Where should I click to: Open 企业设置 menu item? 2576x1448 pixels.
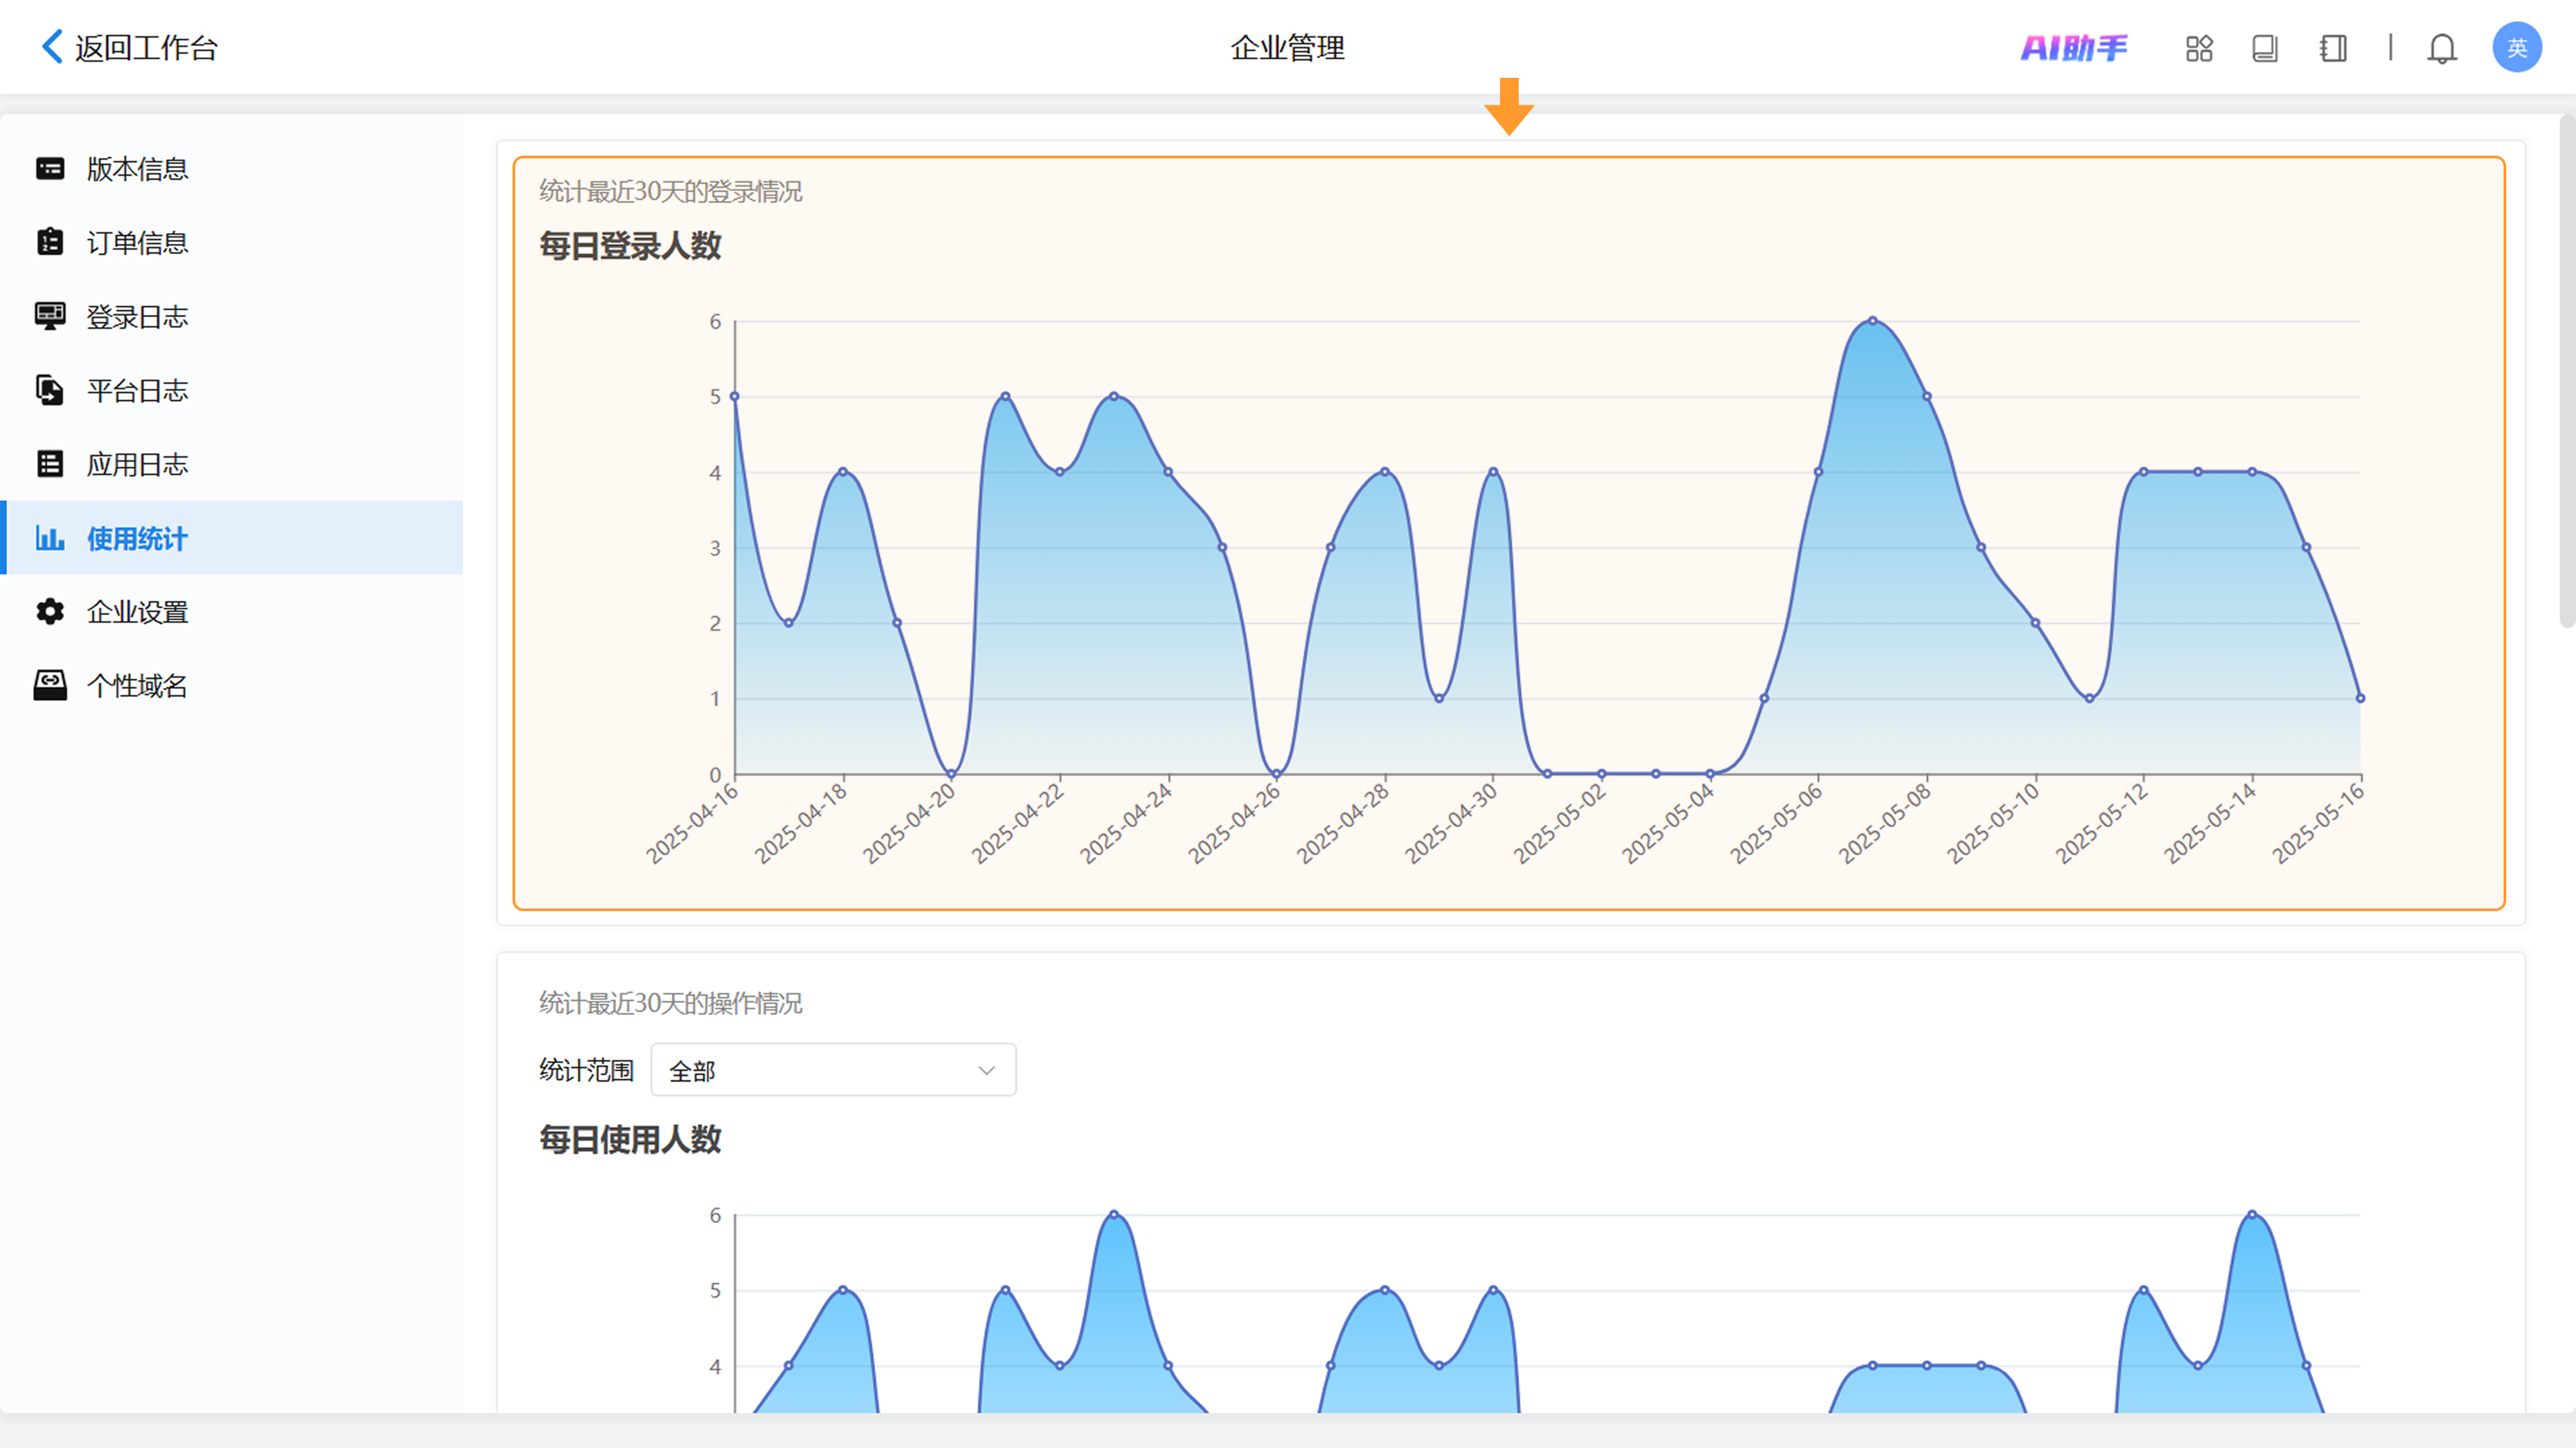point(232,611)
